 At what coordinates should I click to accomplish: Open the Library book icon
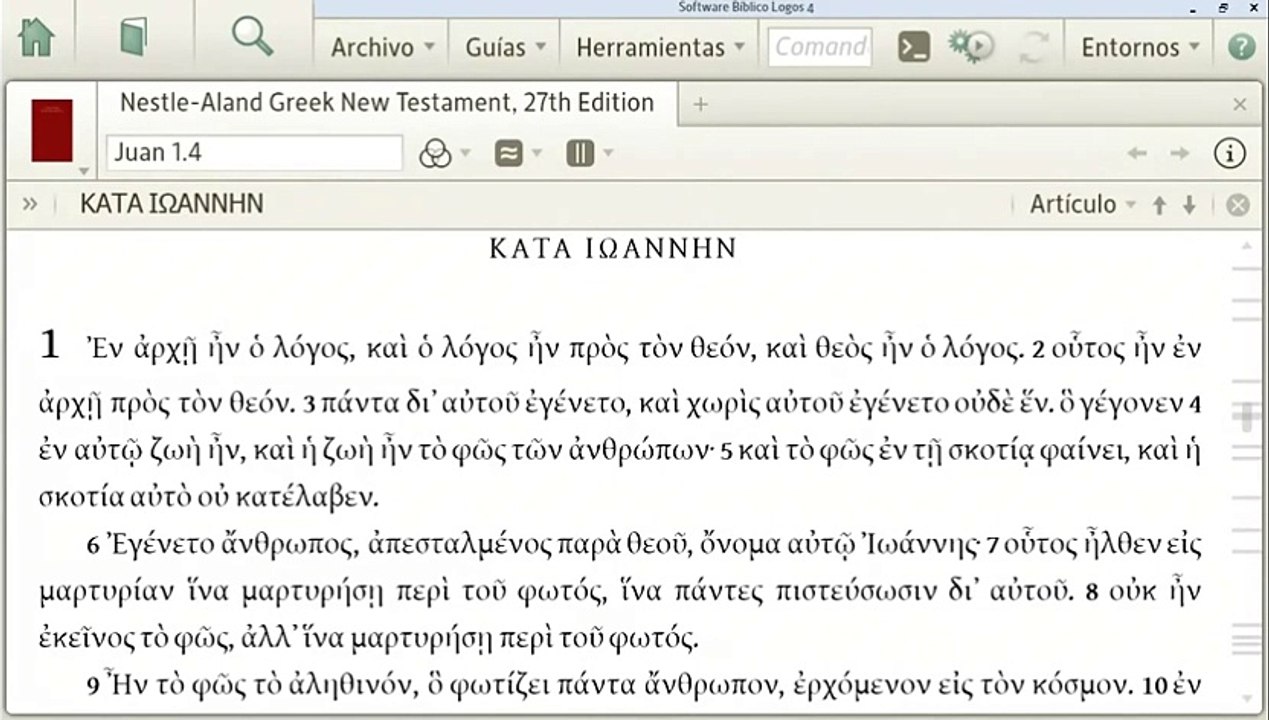pos(133,39)
